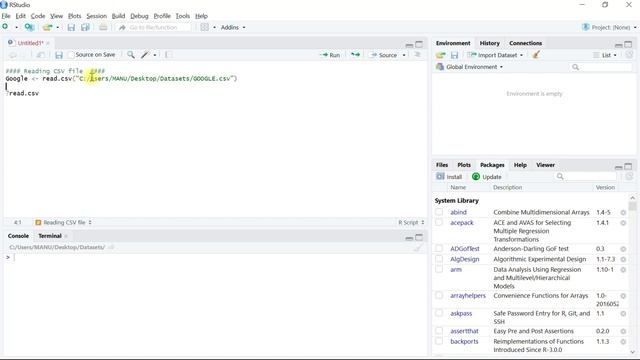Check the AlgDesign package checkbox
The width and height of the screenshot is (640, 360).
click(x=439, y=259)
